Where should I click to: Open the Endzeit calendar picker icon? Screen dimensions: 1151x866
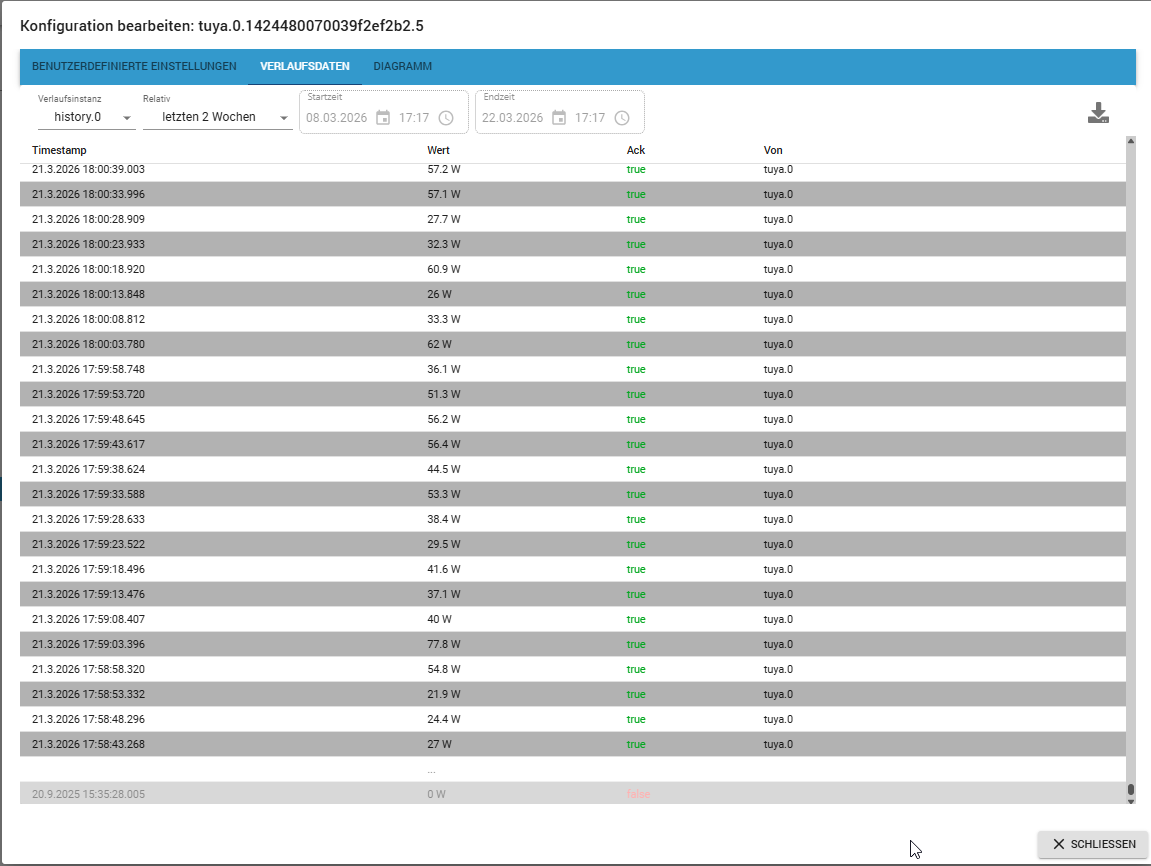tap(559, 117)
